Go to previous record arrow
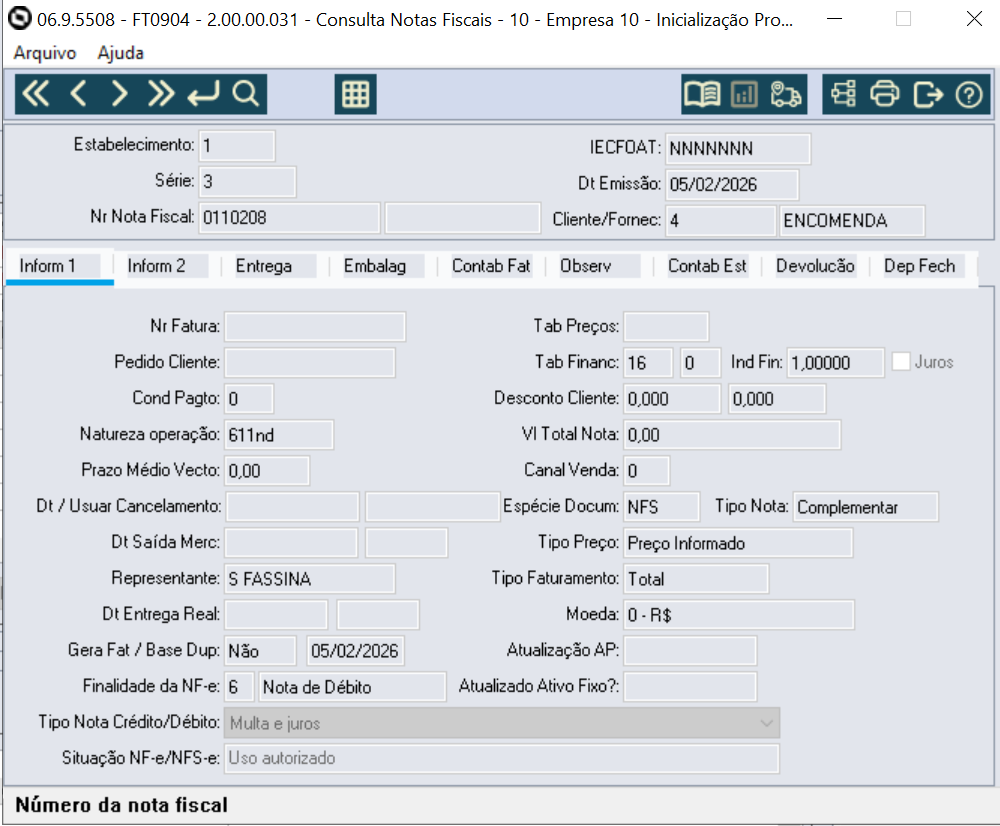The image size is (1000, 826). (78, 94)
